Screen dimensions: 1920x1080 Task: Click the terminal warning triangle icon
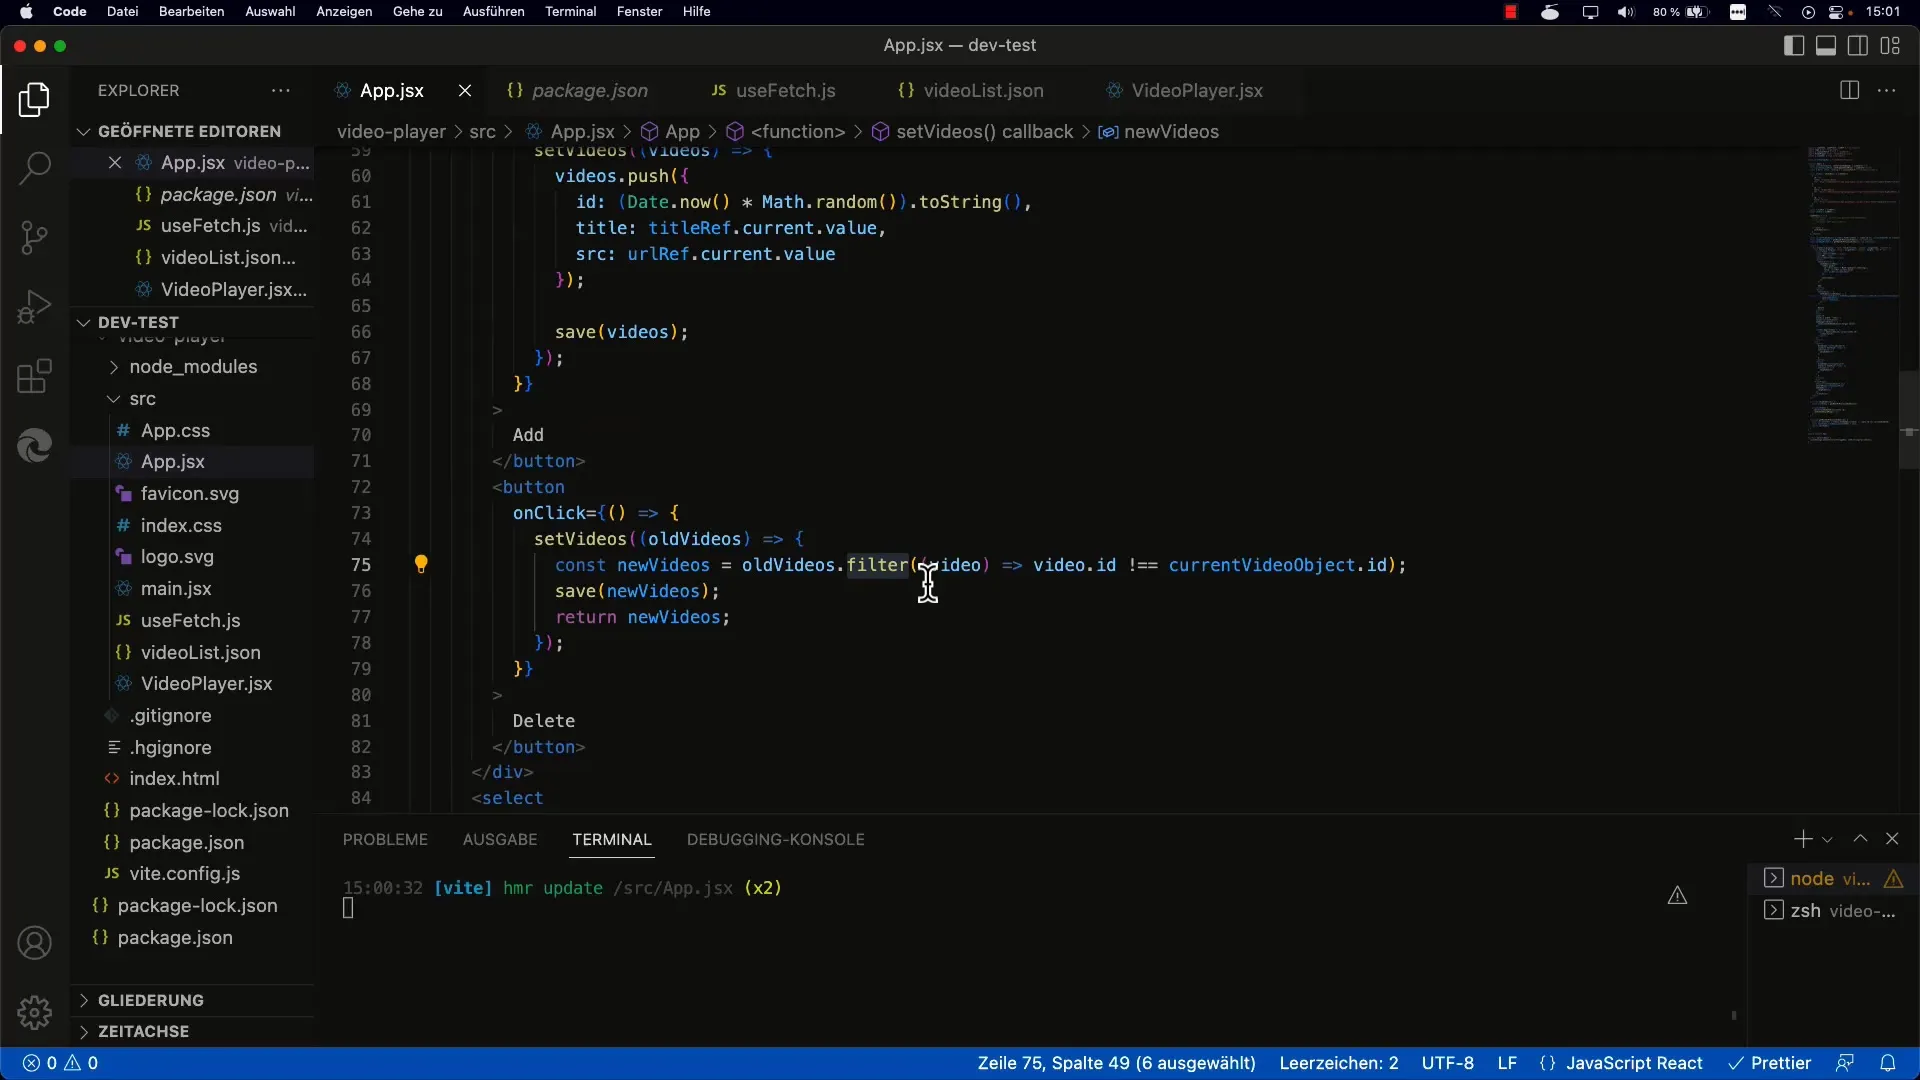(x=1677, y=896)
